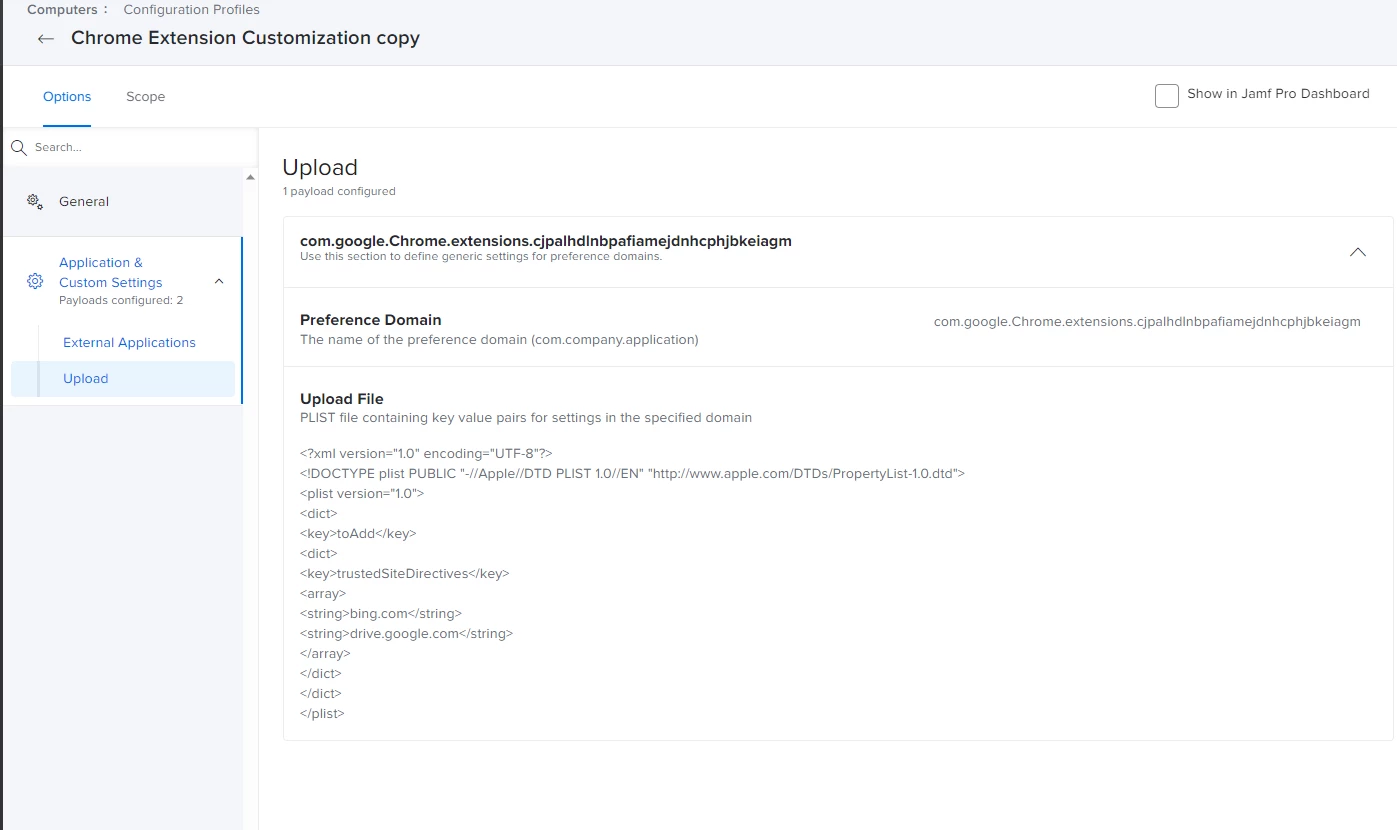
Task: Focus the sidebar Search field
Action: [130, 147]
